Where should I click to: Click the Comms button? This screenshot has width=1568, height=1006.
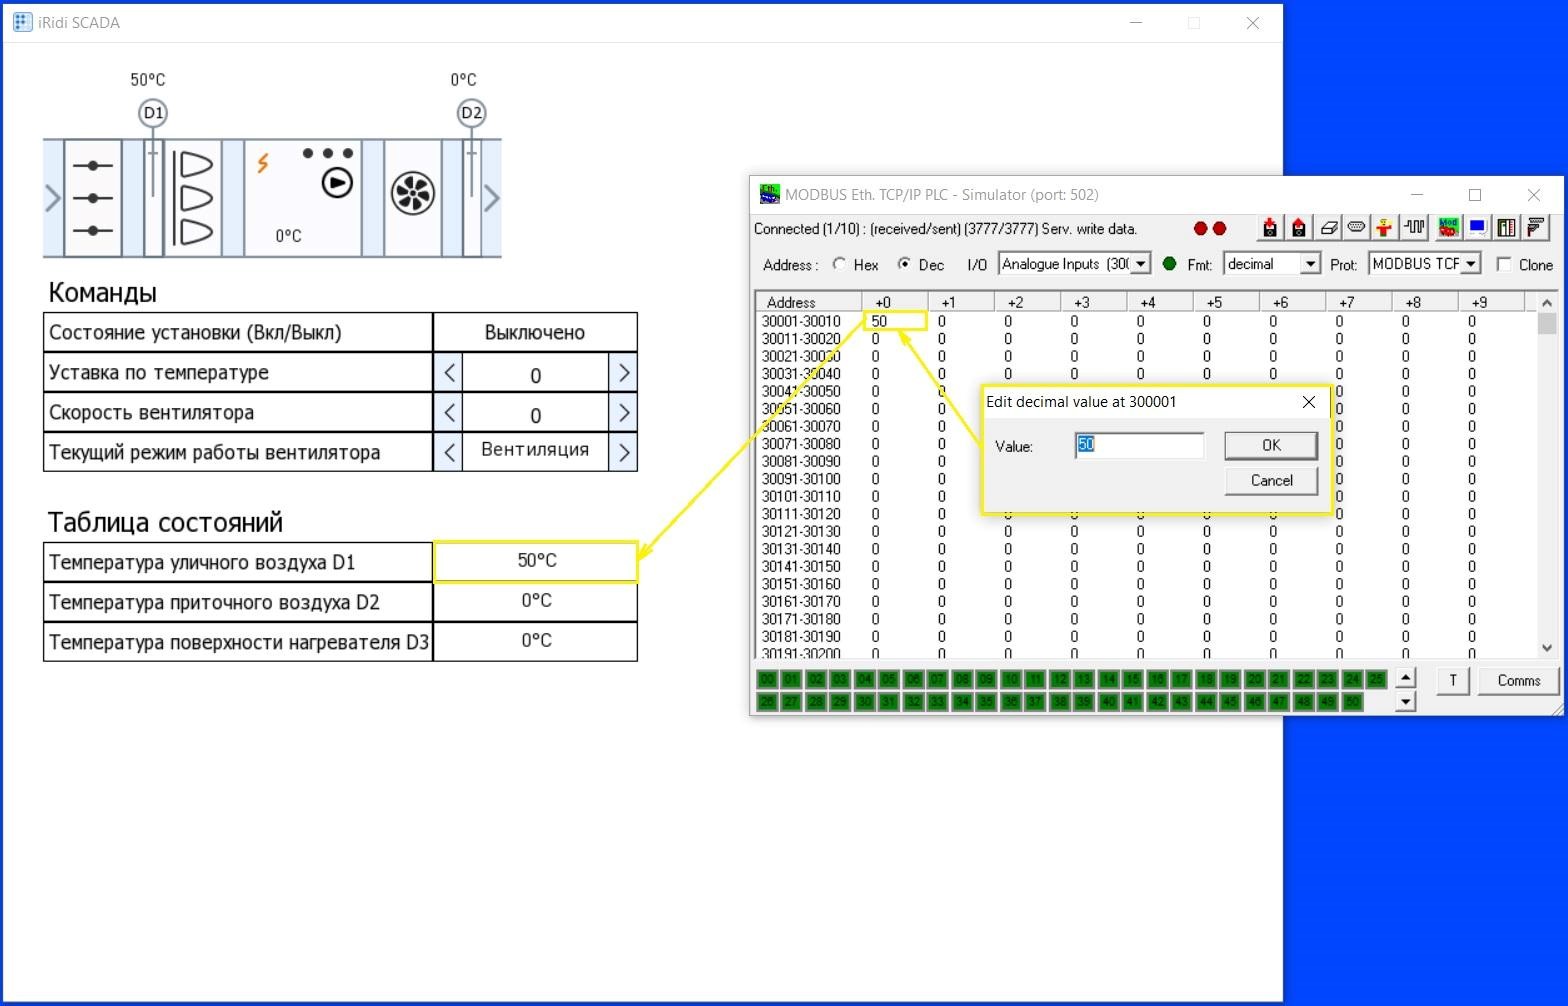pyautogui.click(x=1518, y=680)
